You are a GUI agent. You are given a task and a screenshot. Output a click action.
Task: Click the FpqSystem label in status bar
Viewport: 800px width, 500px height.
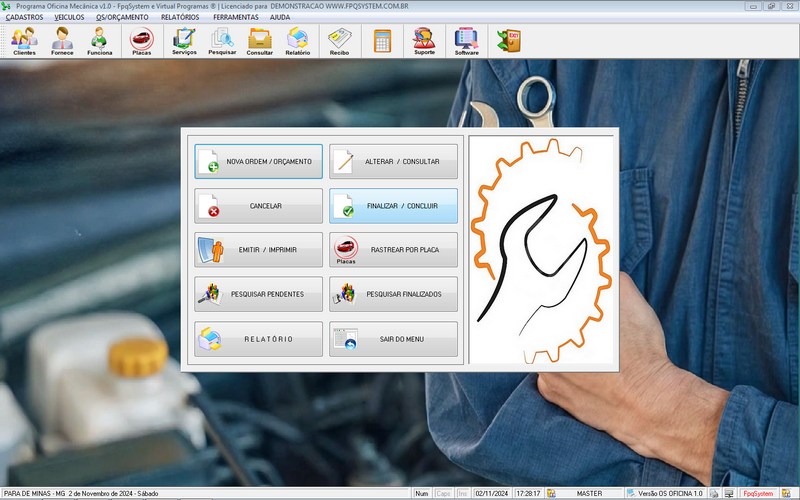point(764,493)
